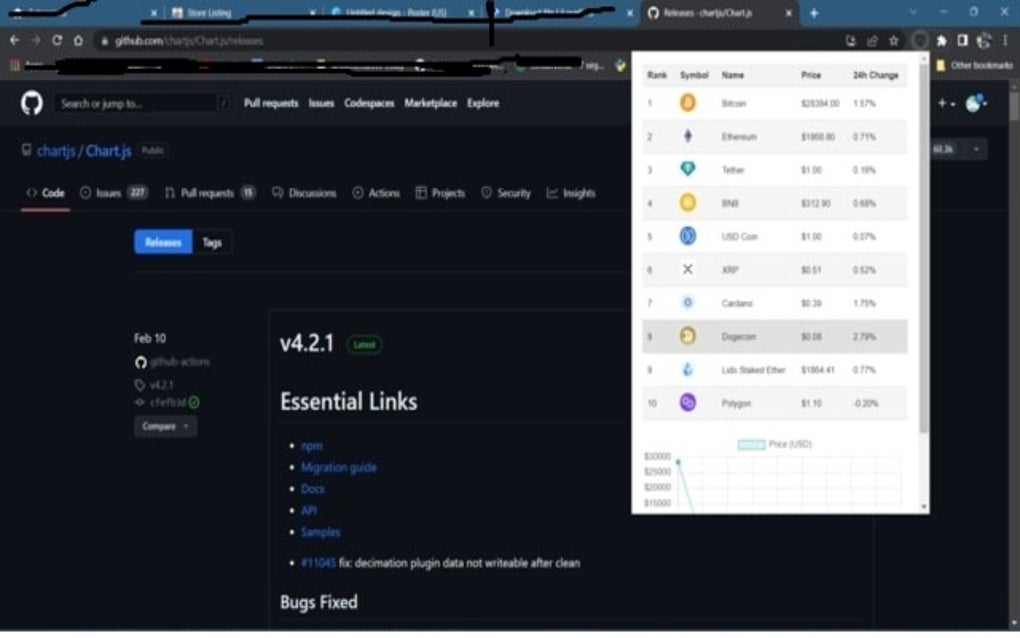Open the Code repository tab

46,193
